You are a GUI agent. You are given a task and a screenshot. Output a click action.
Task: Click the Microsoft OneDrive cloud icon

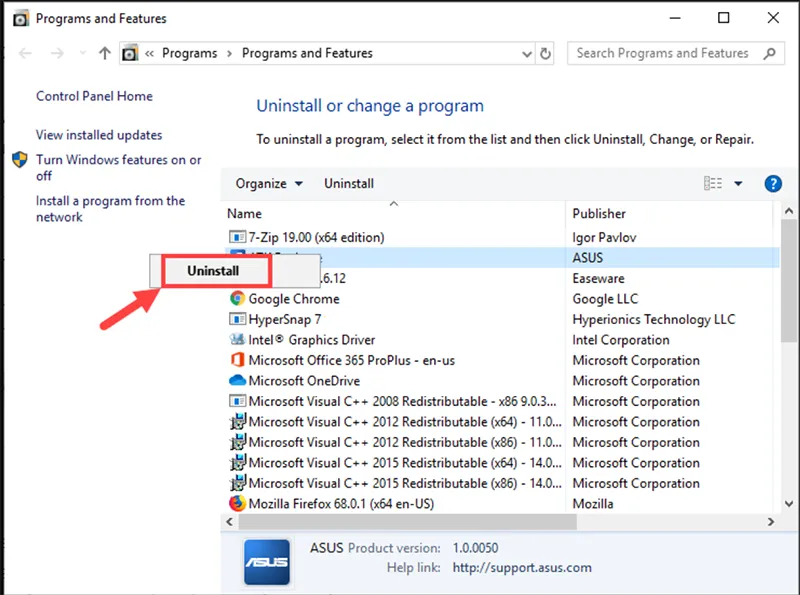pos(238,381)
